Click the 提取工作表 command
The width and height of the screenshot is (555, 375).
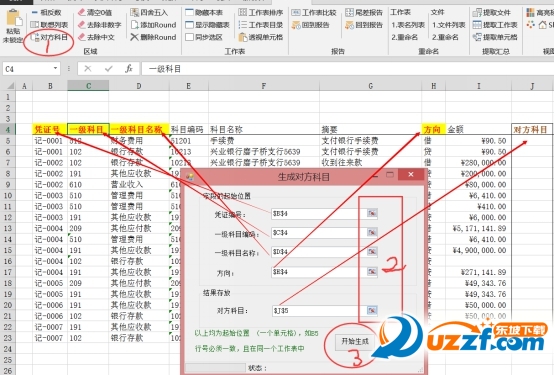point(495,25)
